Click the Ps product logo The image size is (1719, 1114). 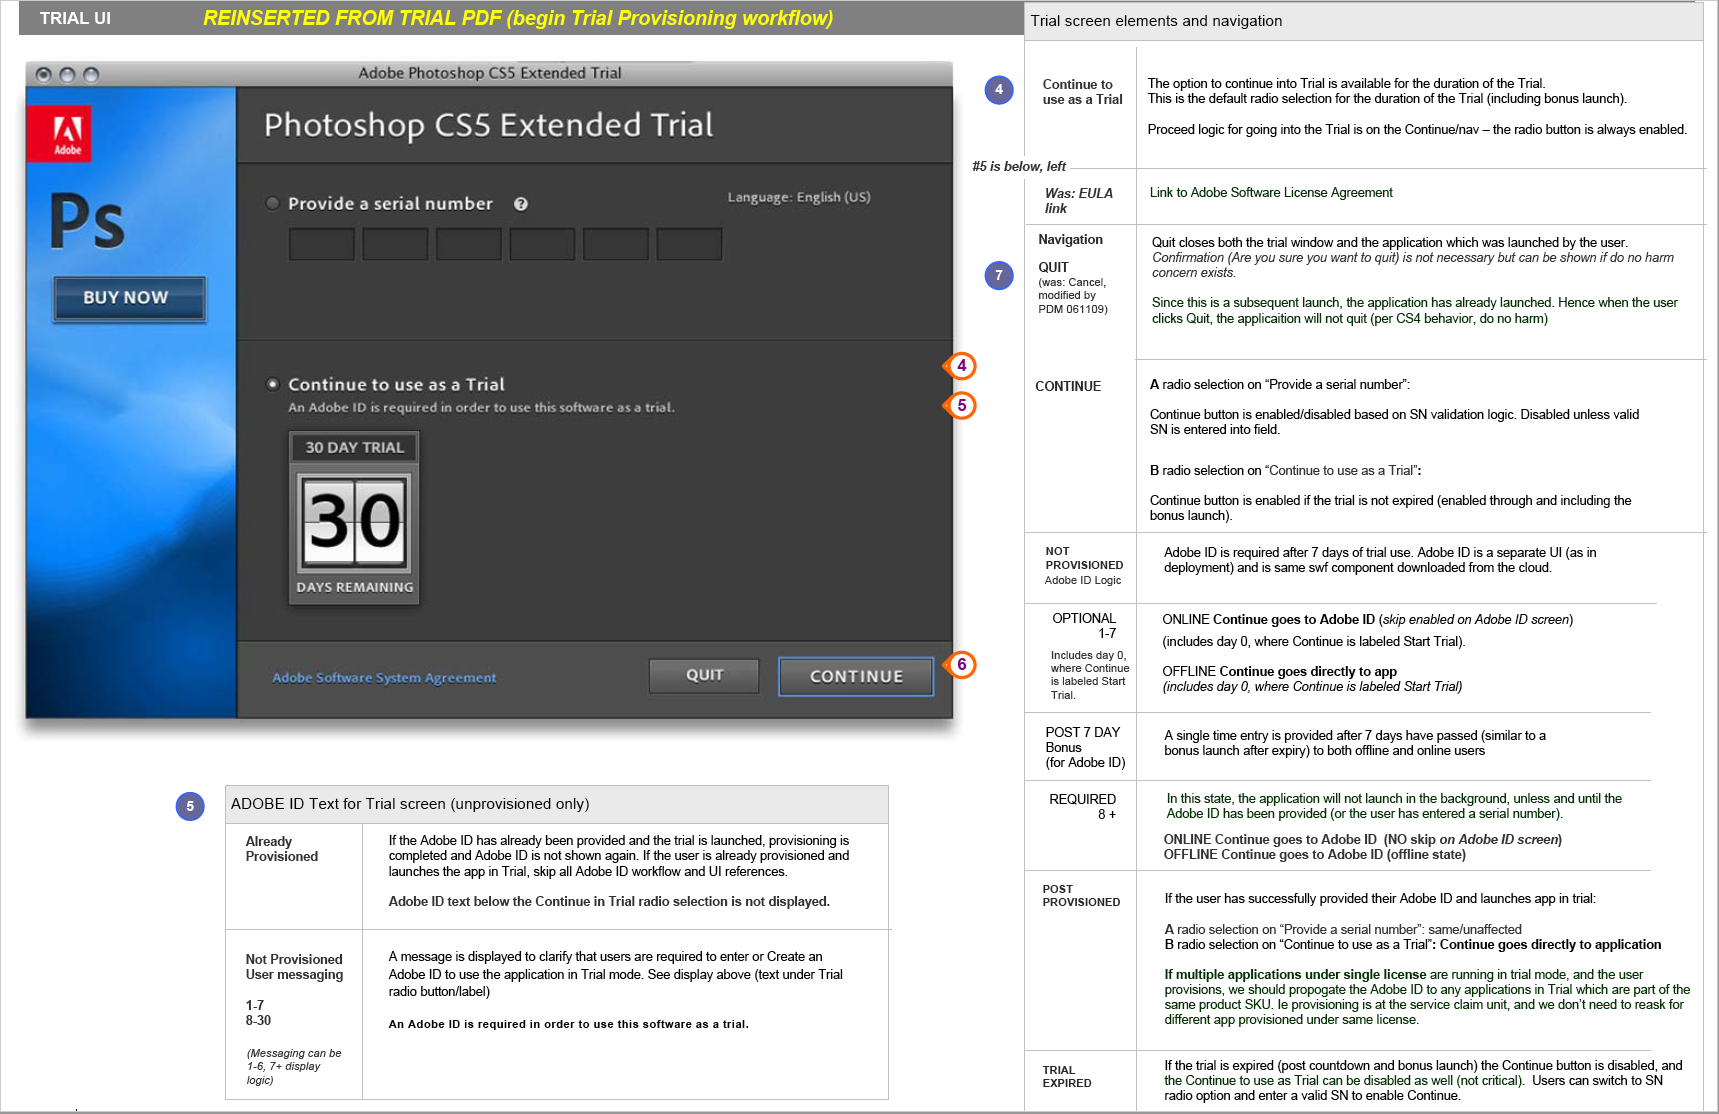[88, 221]
